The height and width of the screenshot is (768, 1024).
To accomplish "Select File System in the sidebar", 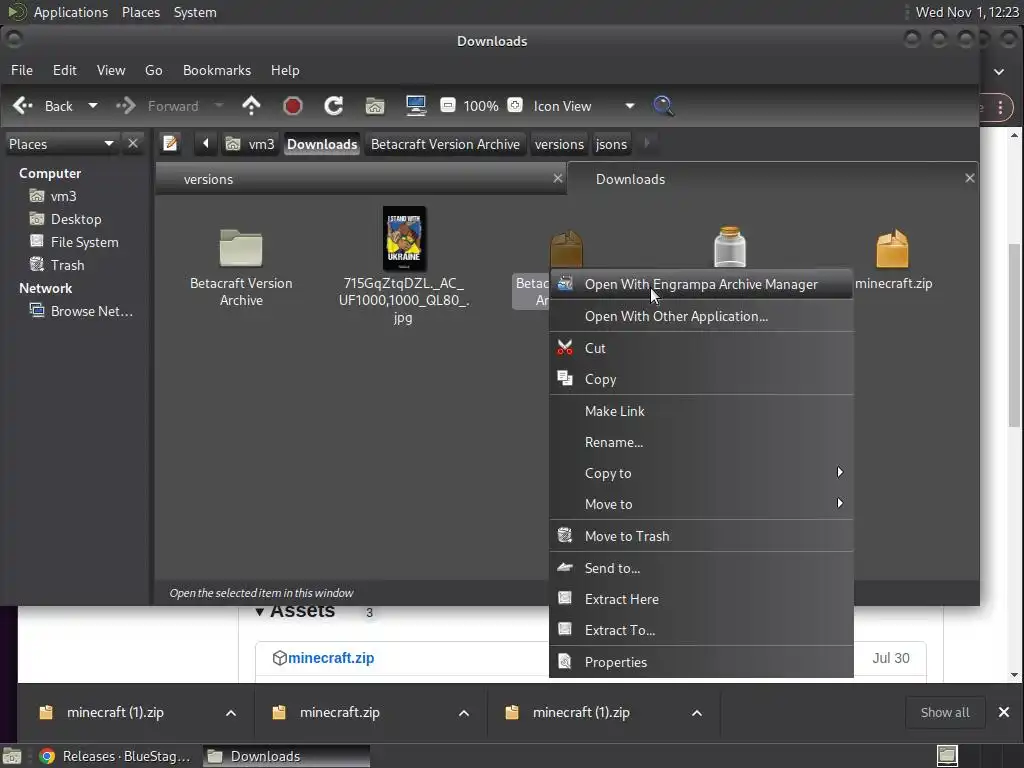I will pos(74,242).
